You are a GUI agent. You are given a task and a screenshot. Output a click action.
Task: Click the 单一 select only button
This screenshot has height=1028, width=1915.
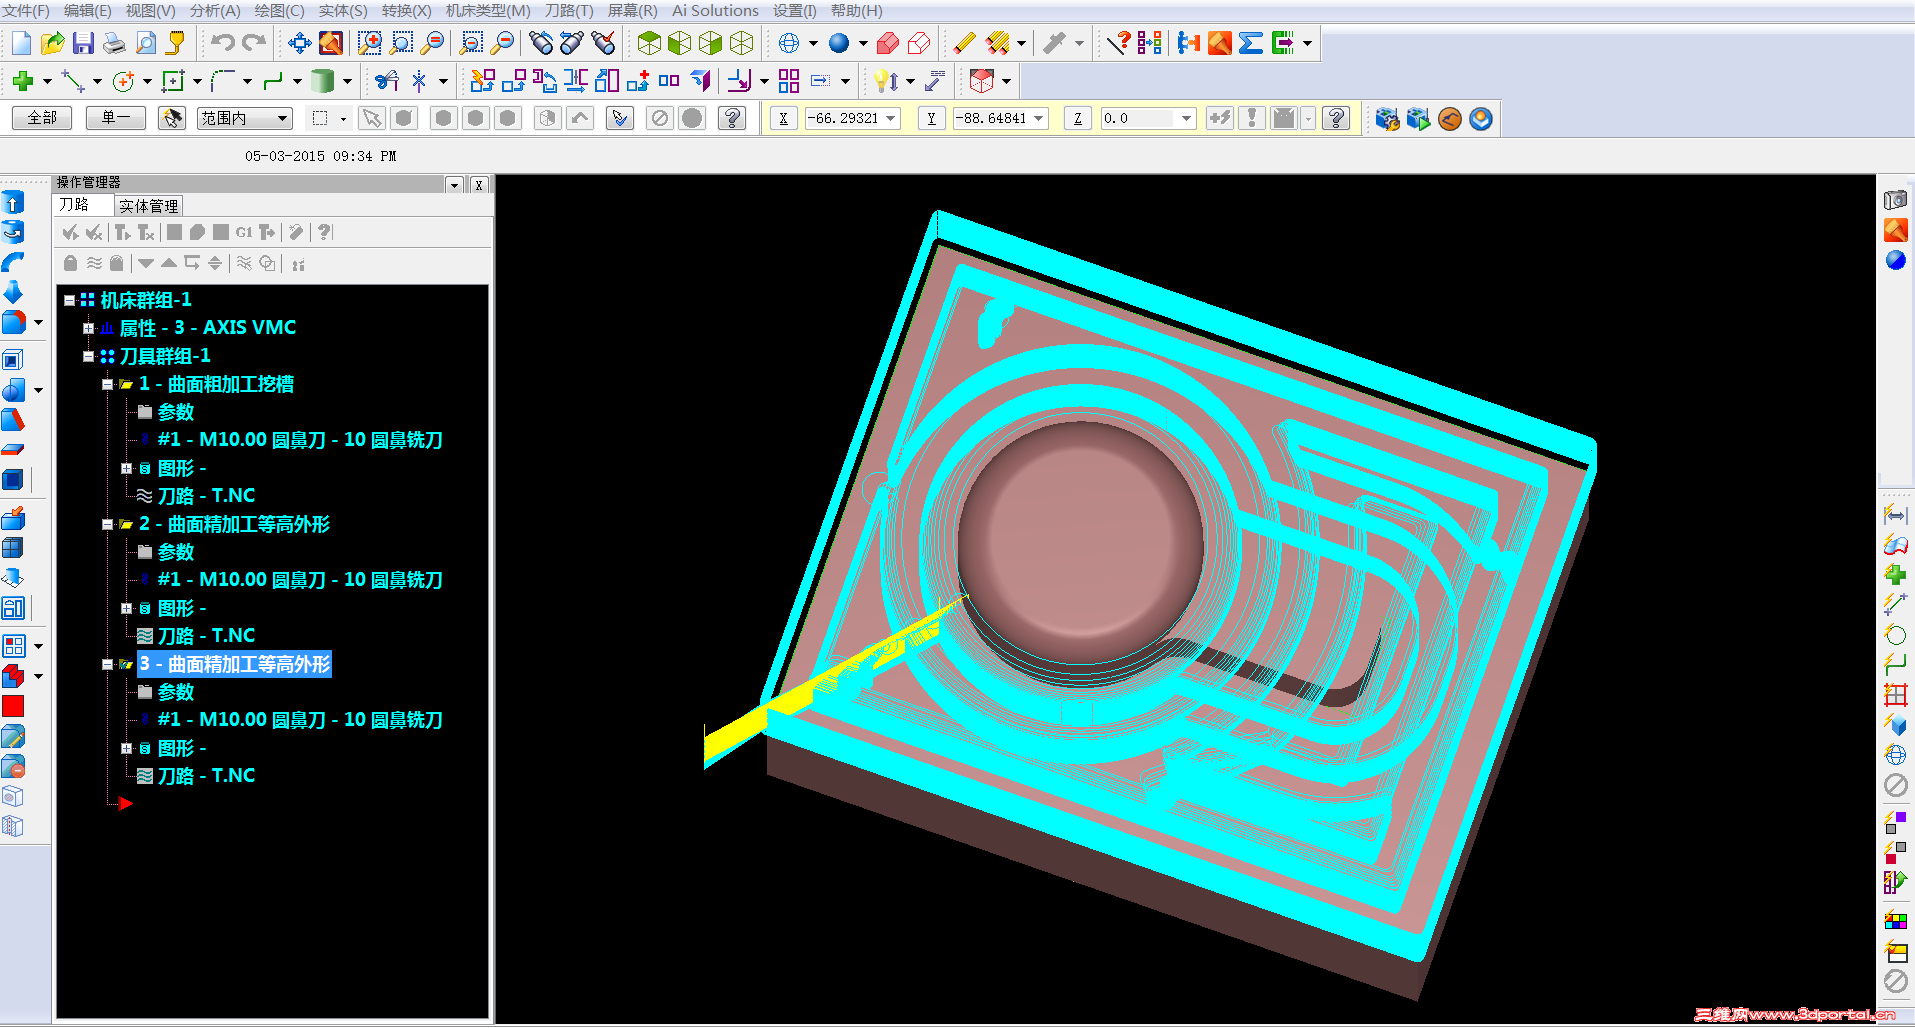click(116, 118)
